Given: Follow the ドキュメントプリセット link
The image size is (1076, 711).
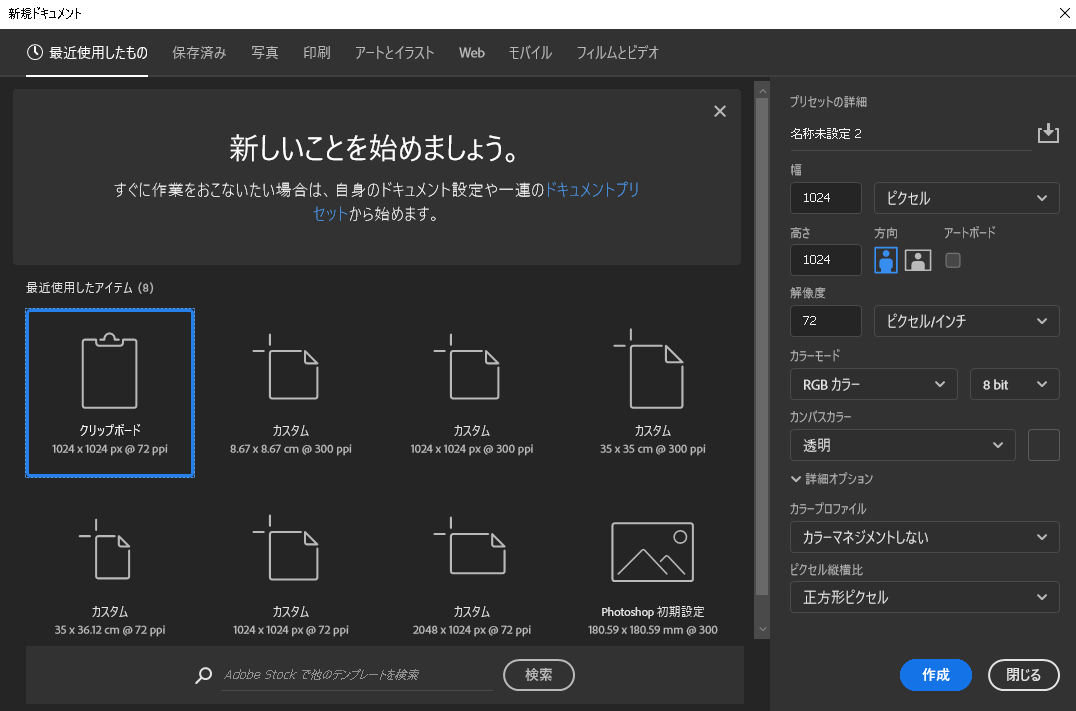Looking at the screenshot, I should (x=591, y=190).
